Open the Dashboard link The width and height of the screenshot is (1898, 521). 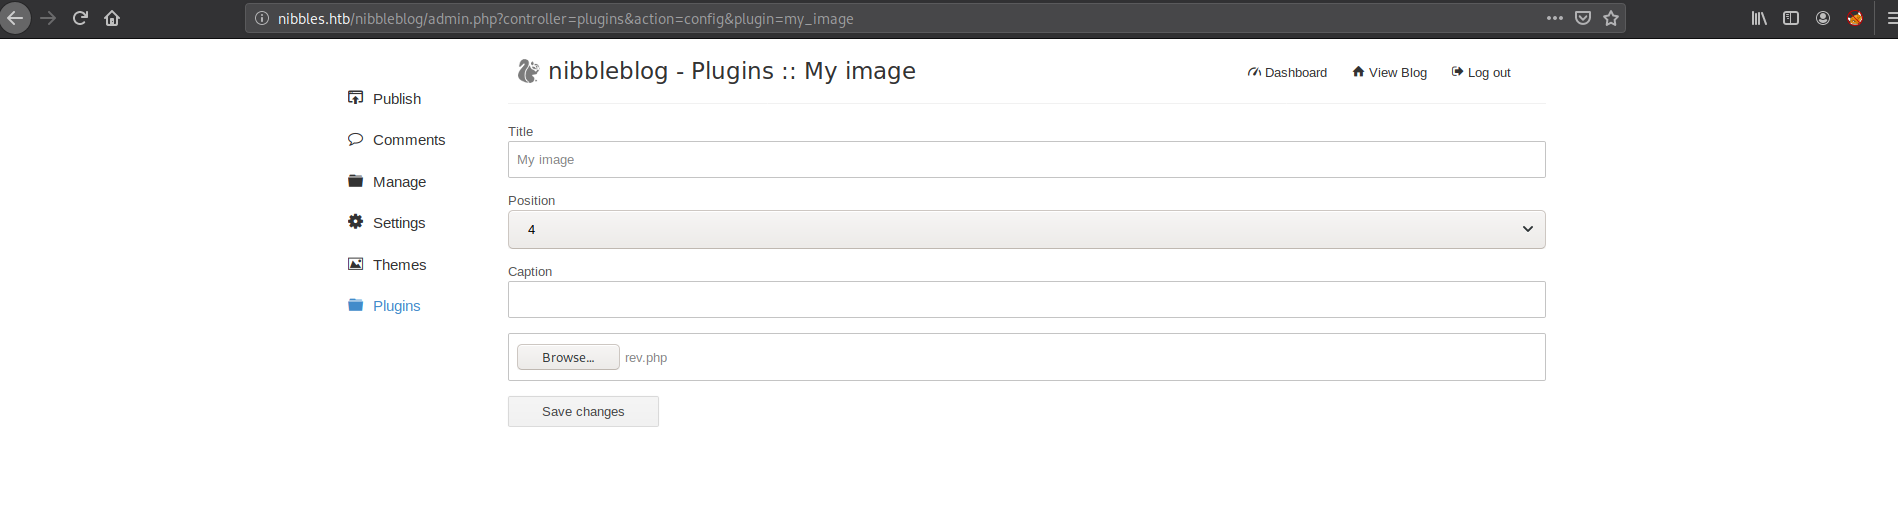(1287, 72)
